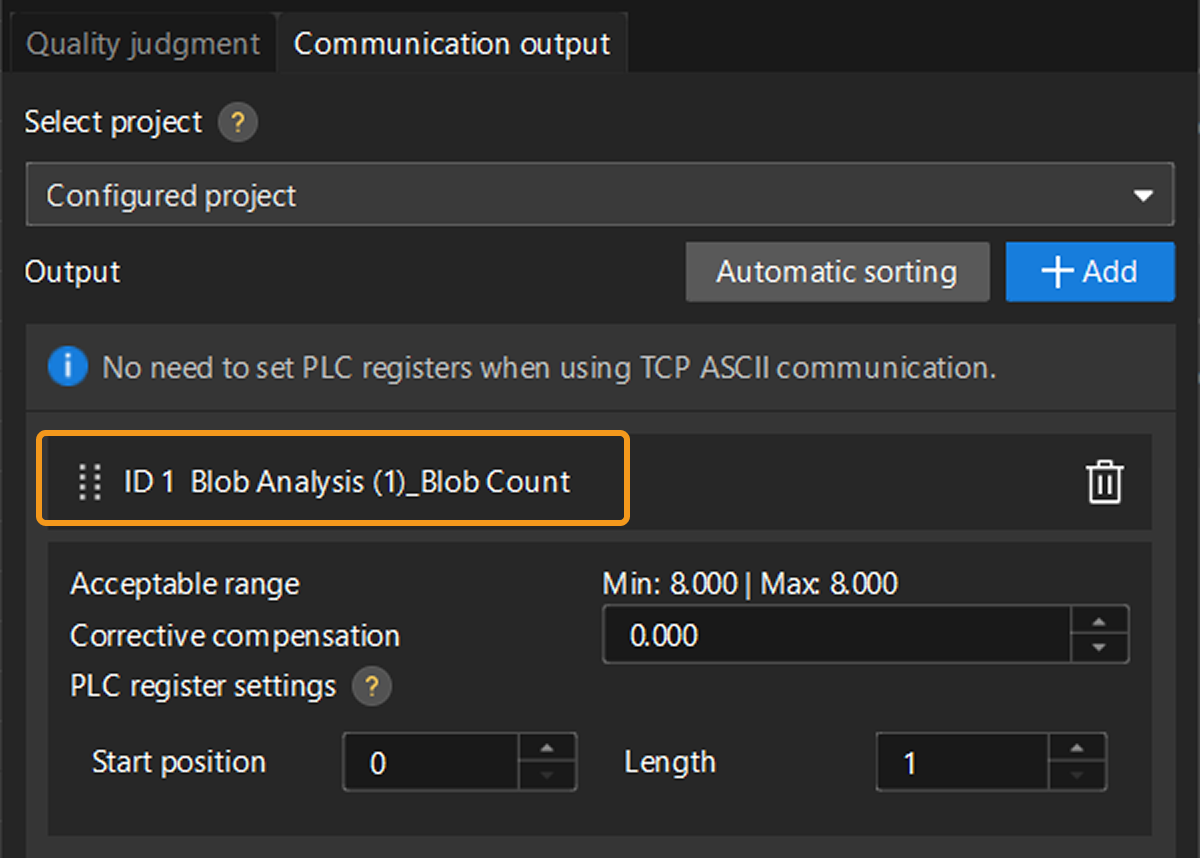Screen dimensions: 1200x858
Task: Select ID 1 Blob Analysis output row
Action: click(346, 482)
